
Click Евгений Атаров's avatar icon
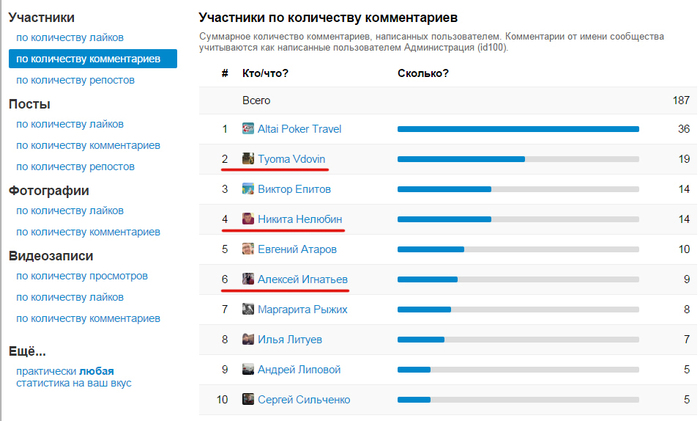pos(248,249)
